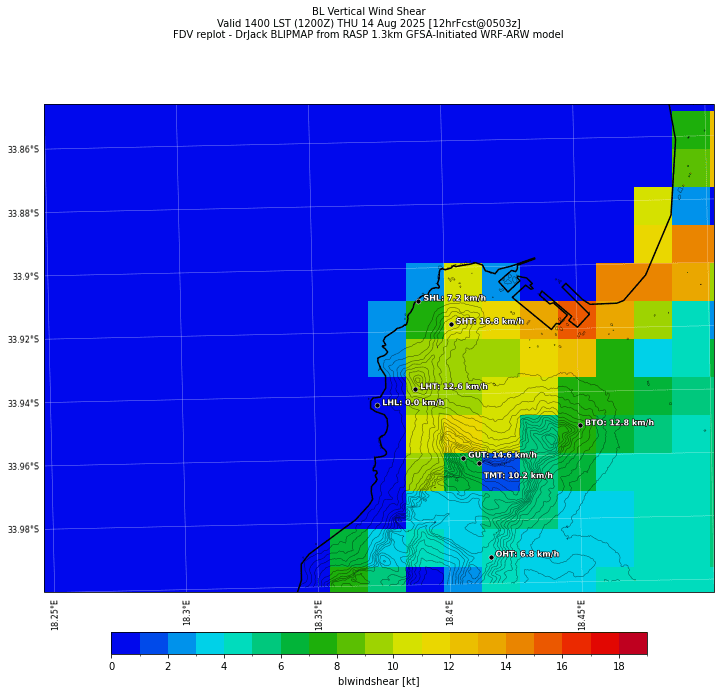Image resolution: width=721 pixels, height=692 pixels.
Task: Click the cyan 3-4 kt colorbar segment
Action: click(x=210, y=643)
